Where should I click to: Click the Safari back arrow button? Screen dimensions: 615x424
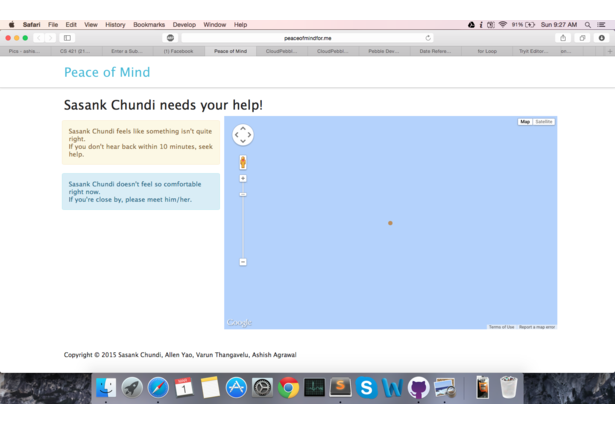pos(38,38)
